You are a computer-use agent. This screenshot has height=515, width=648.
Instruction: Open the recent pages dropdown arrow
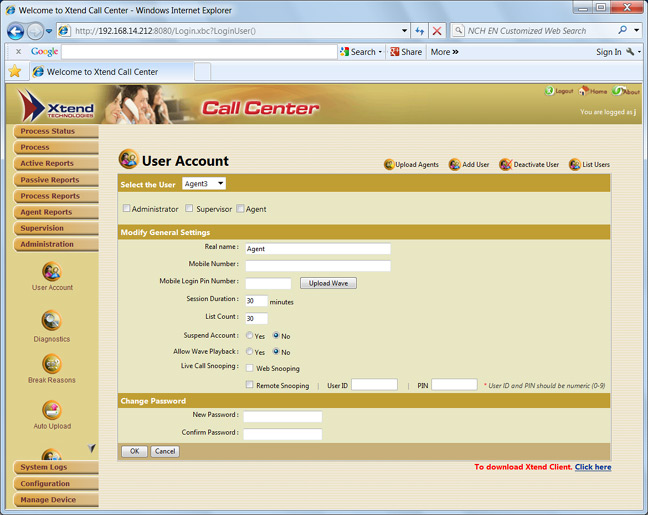[49, 31]
